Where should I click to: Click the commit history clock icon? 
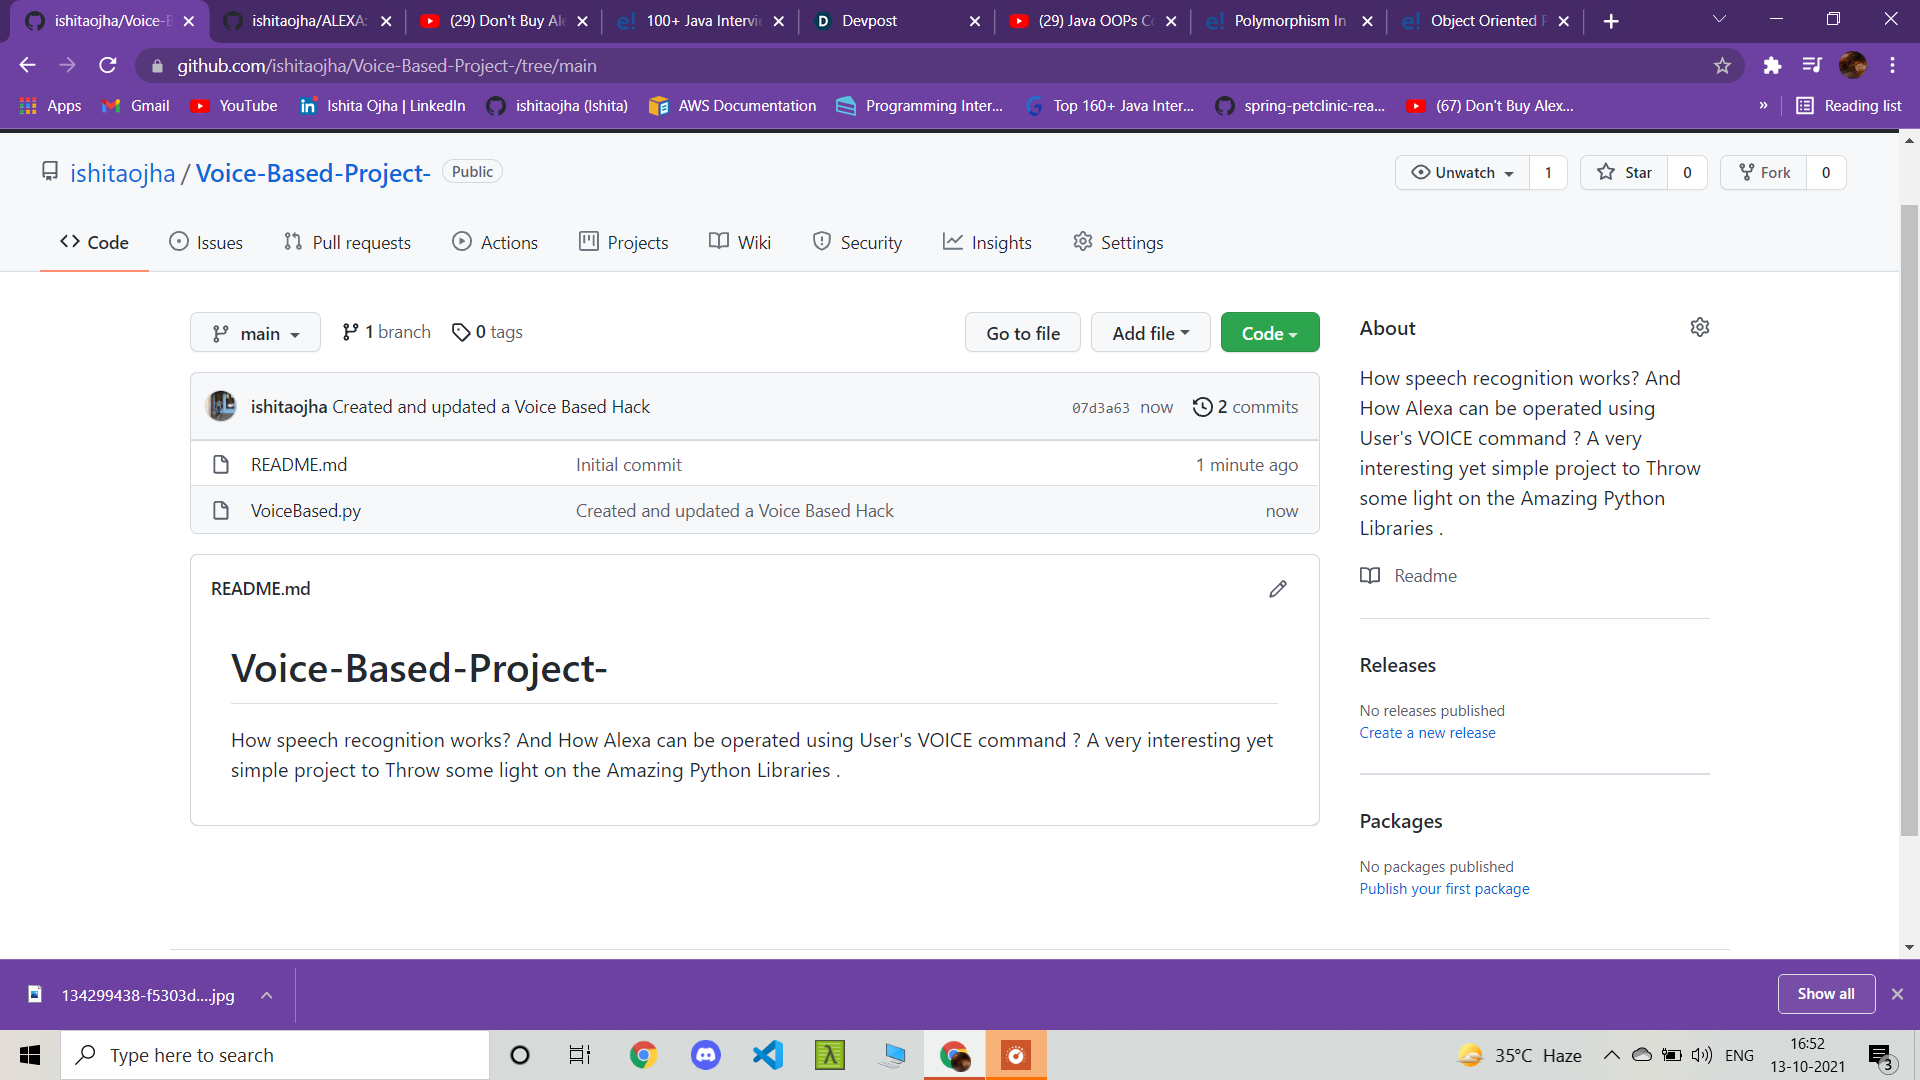[1202, 407]
